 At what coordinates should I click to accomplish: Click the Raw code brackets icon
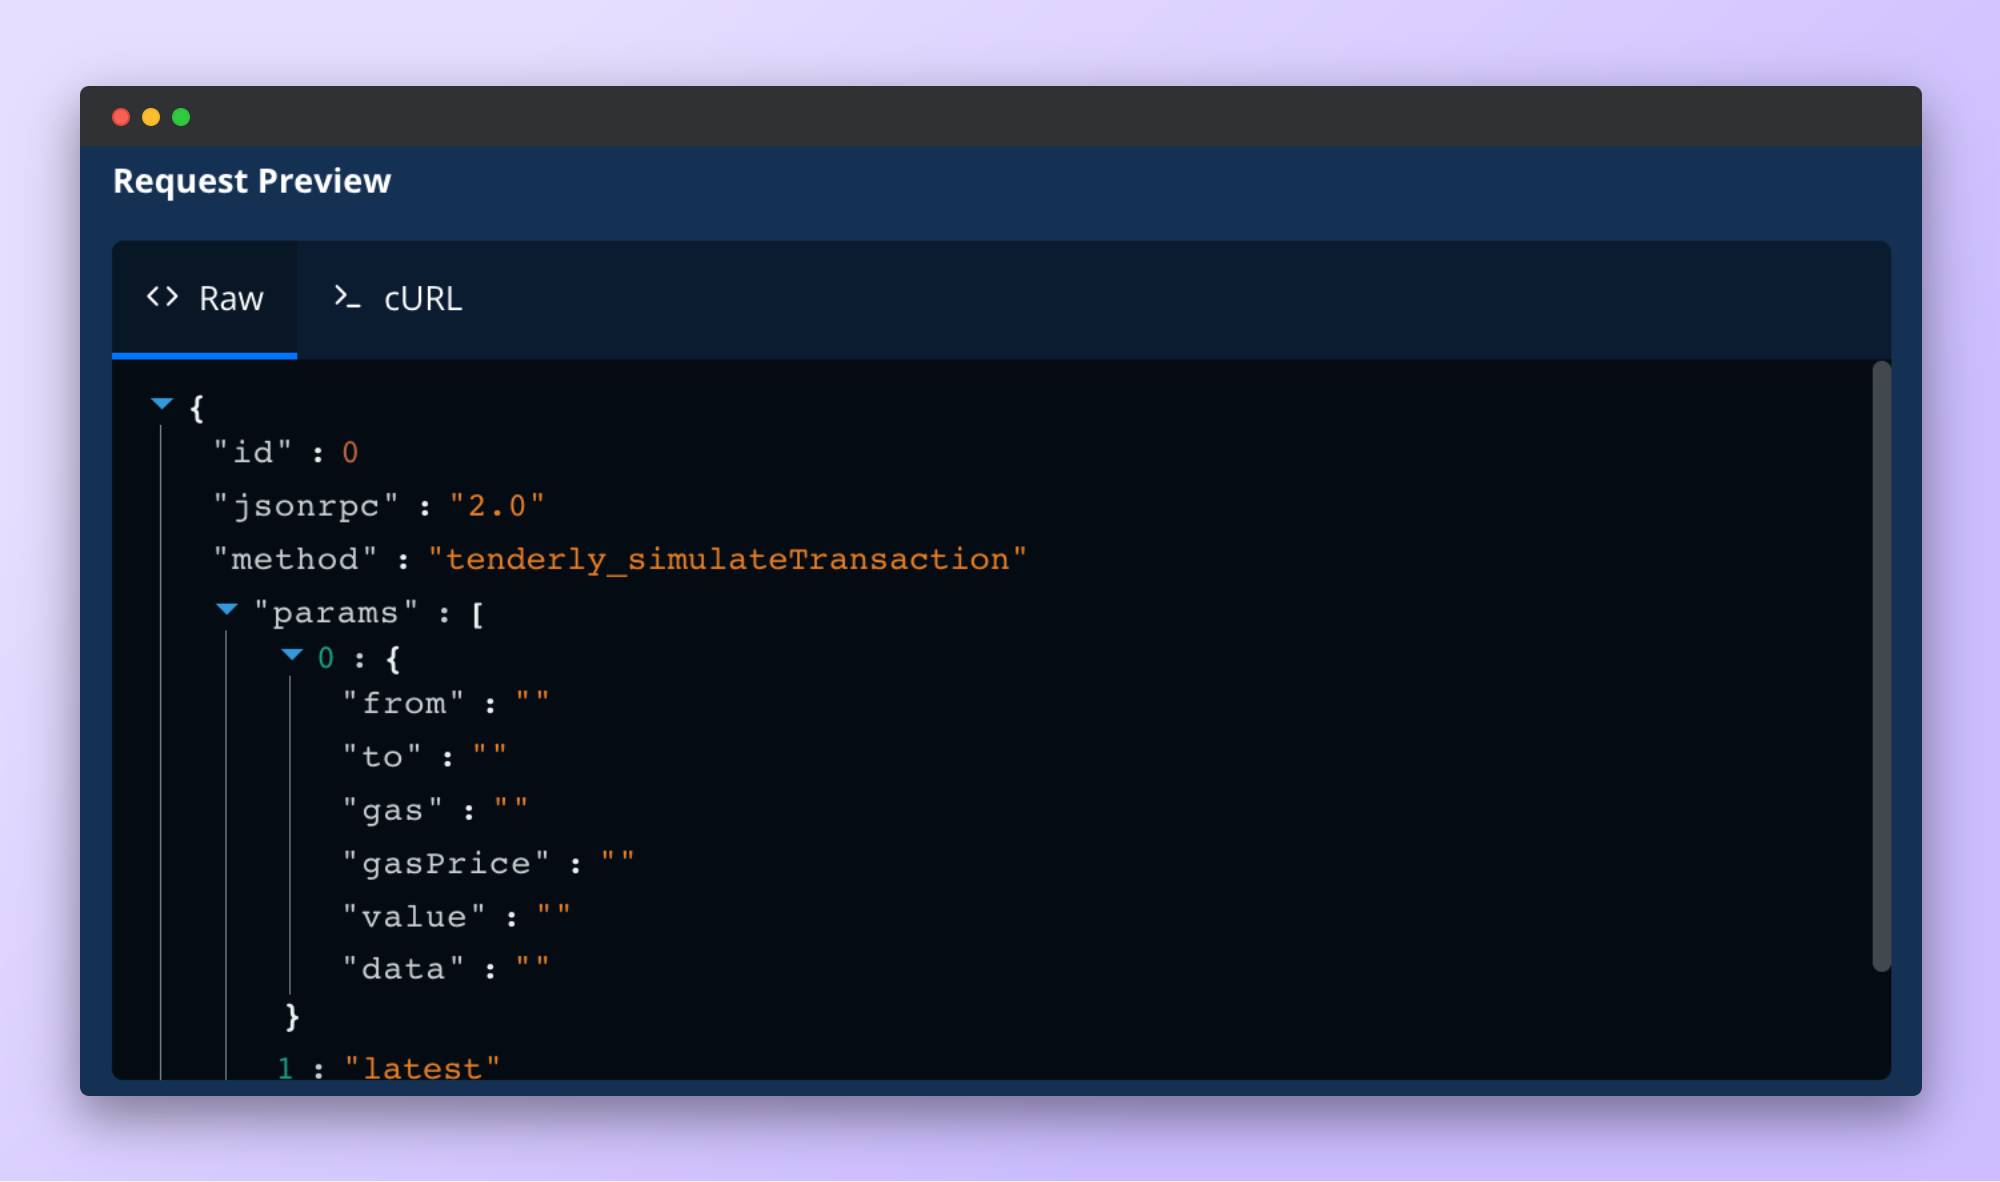(162, 297)
